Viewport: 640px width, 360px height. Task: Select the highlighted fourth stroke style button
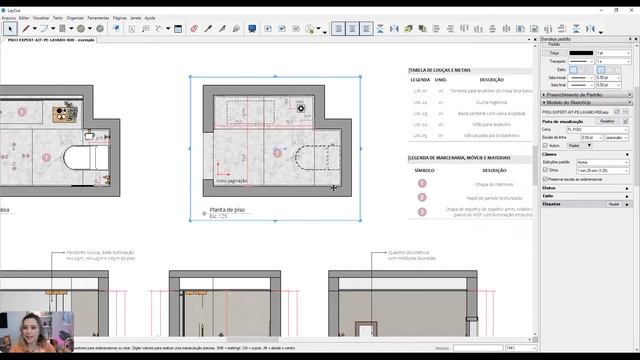601,70
